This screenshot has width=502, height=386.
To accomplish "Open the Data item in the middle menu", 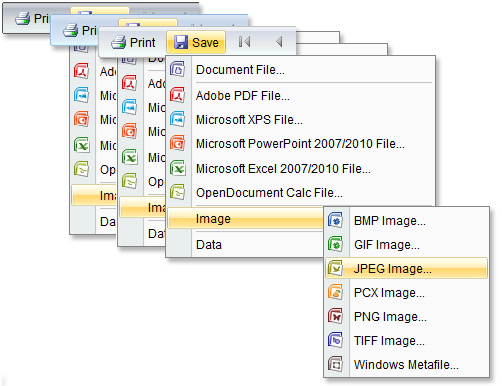I will 143,233.
